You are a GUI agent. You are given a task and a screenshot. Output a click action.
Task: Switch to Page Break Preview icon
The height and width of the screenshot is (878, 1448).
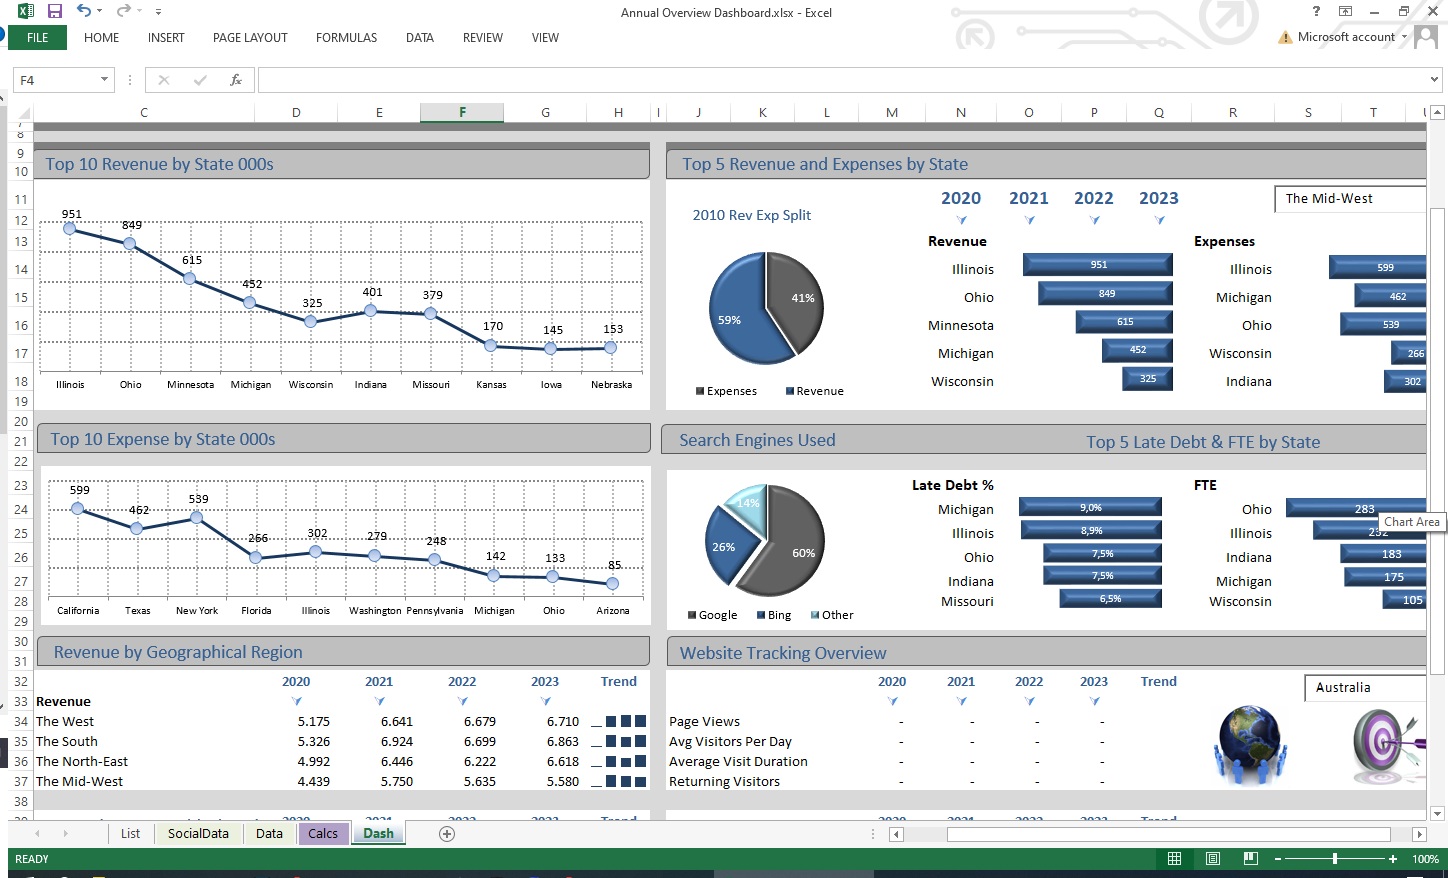coord(1250,859)
